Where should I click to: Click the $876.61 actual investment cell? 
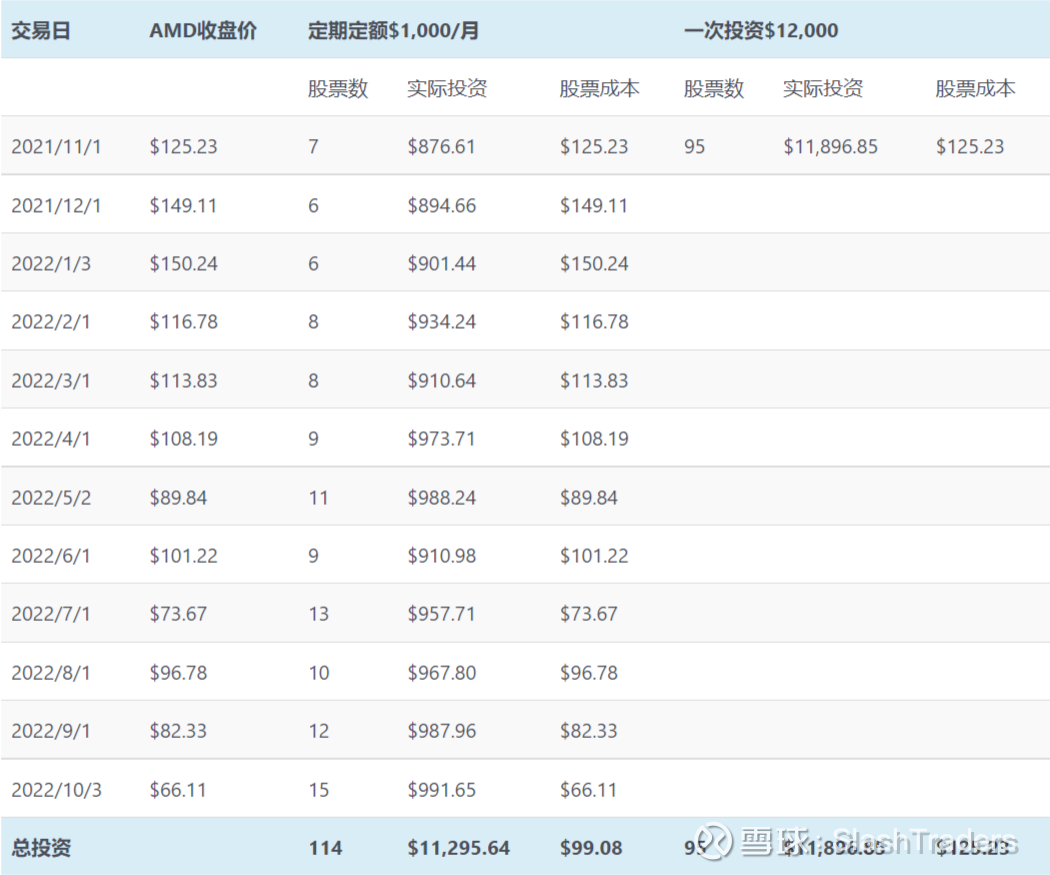point(441,147)
